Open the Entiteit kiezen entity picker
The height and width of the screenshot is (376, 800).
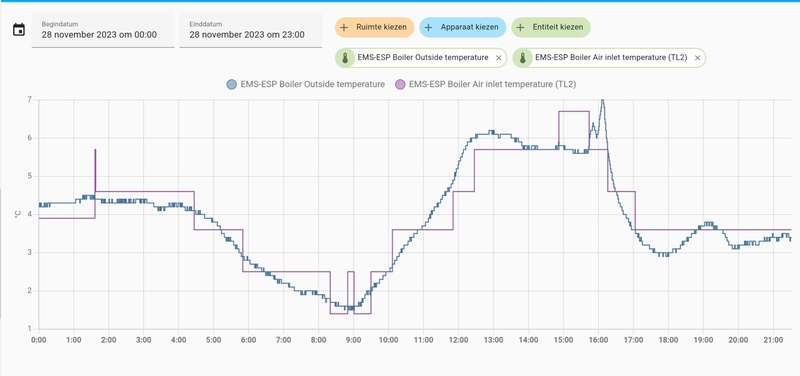coord(551,27)
